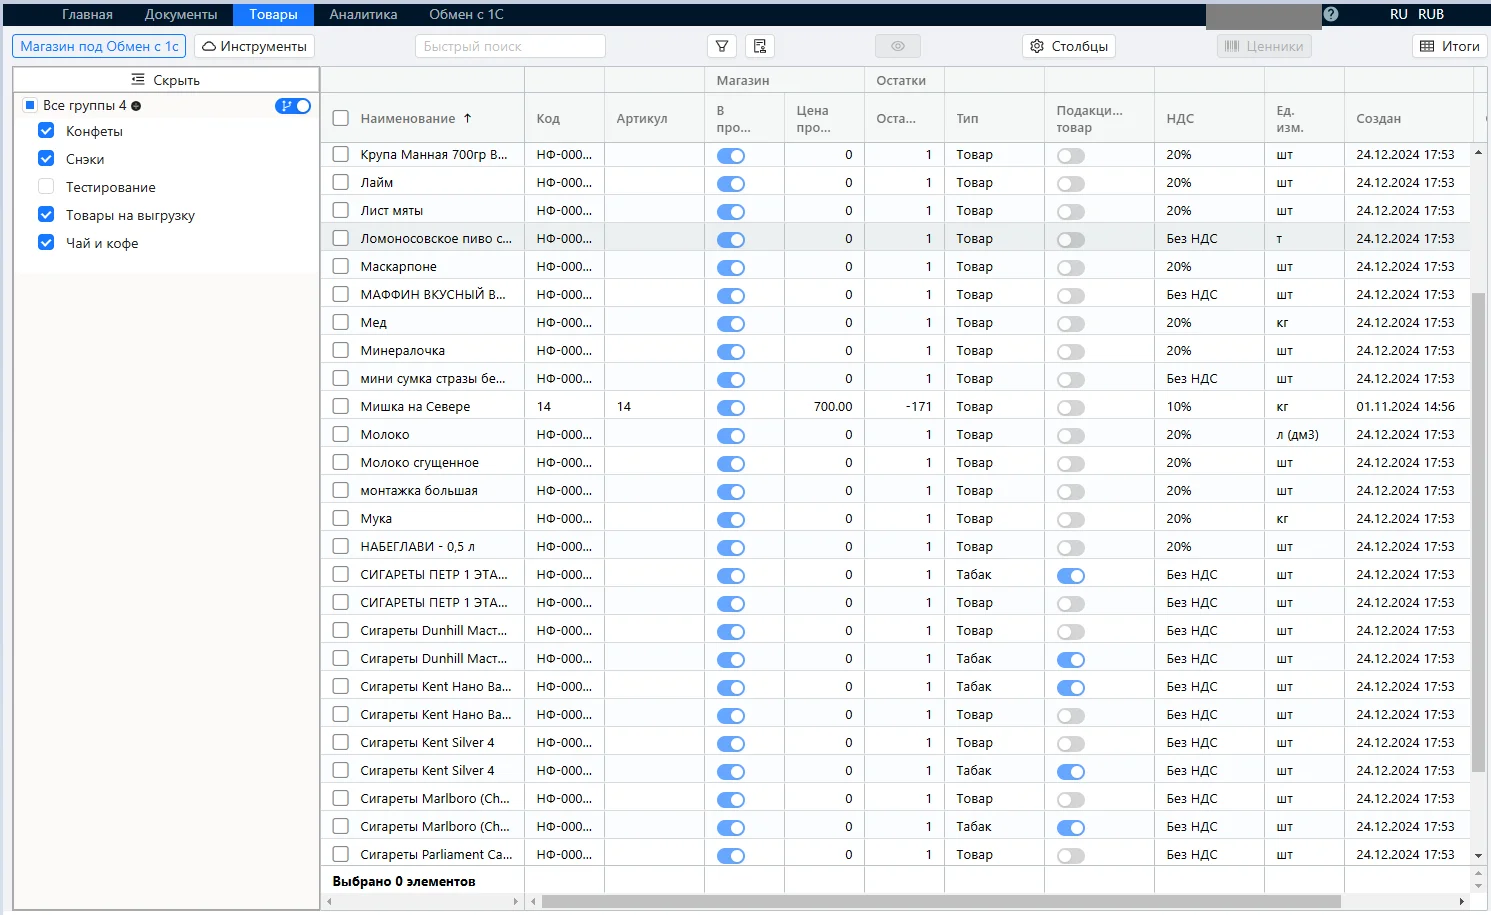
Task: Click the монтажка большая item name
Action: [419, 491]
